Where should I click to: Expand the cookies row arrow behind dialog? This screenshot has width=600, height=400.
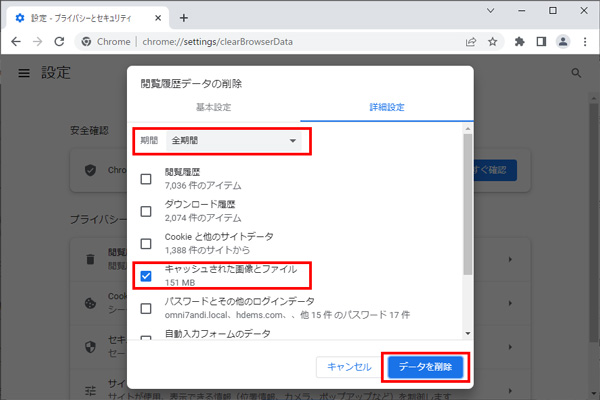click(x=510, y=303)
